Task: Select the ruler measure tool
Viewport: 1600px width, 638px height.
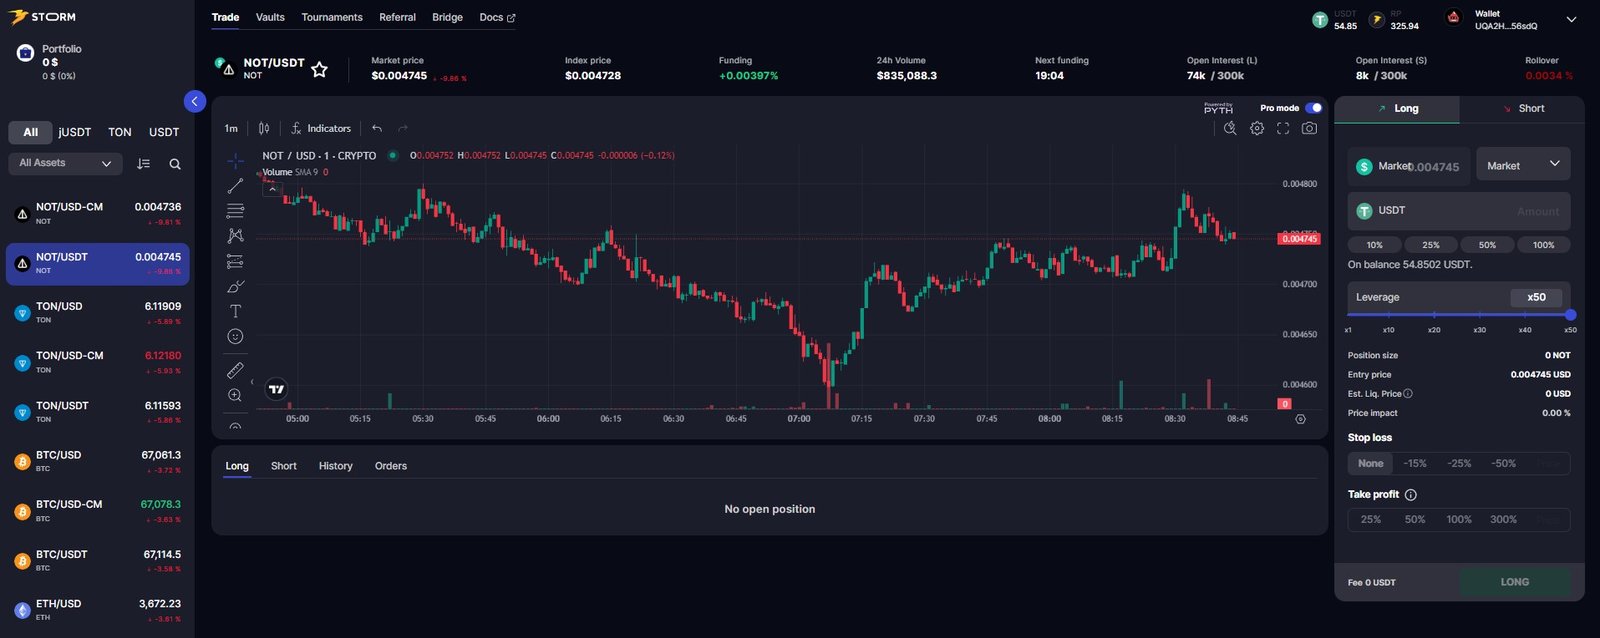Action: (235, 370)
